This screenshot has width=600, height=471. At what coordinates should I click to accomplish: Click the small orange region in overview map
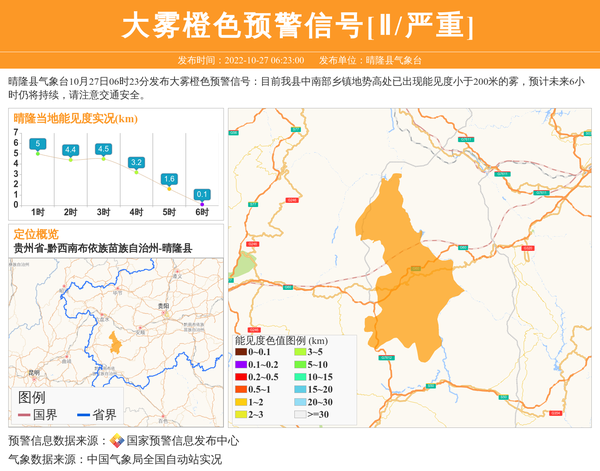(115, 343)
